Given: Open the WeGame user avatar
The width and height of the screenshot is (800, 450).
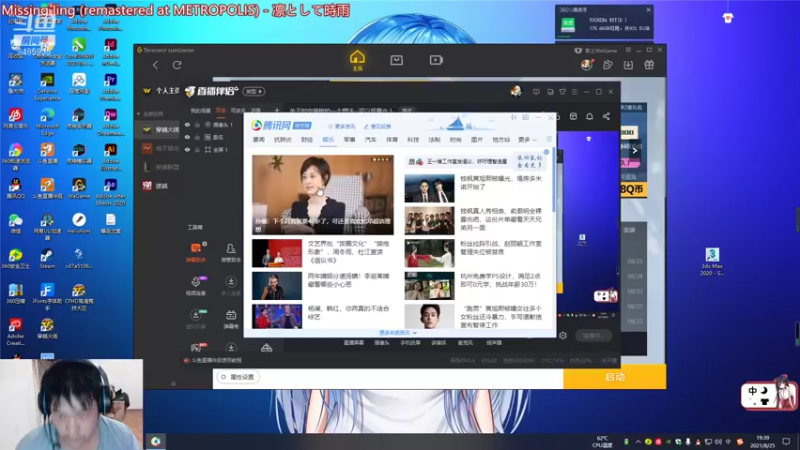Looking at the screenshot, I should (x=587, y=65).
